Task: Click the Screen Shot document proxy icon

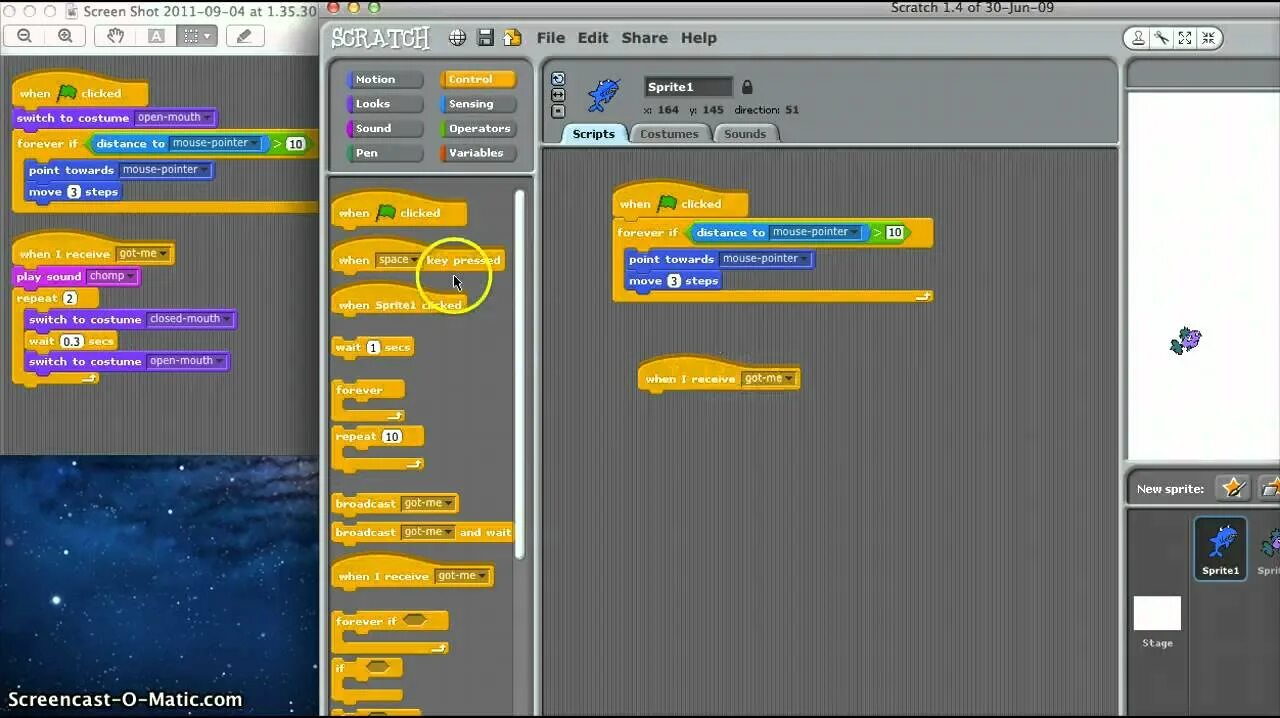Action: (70, 11)
